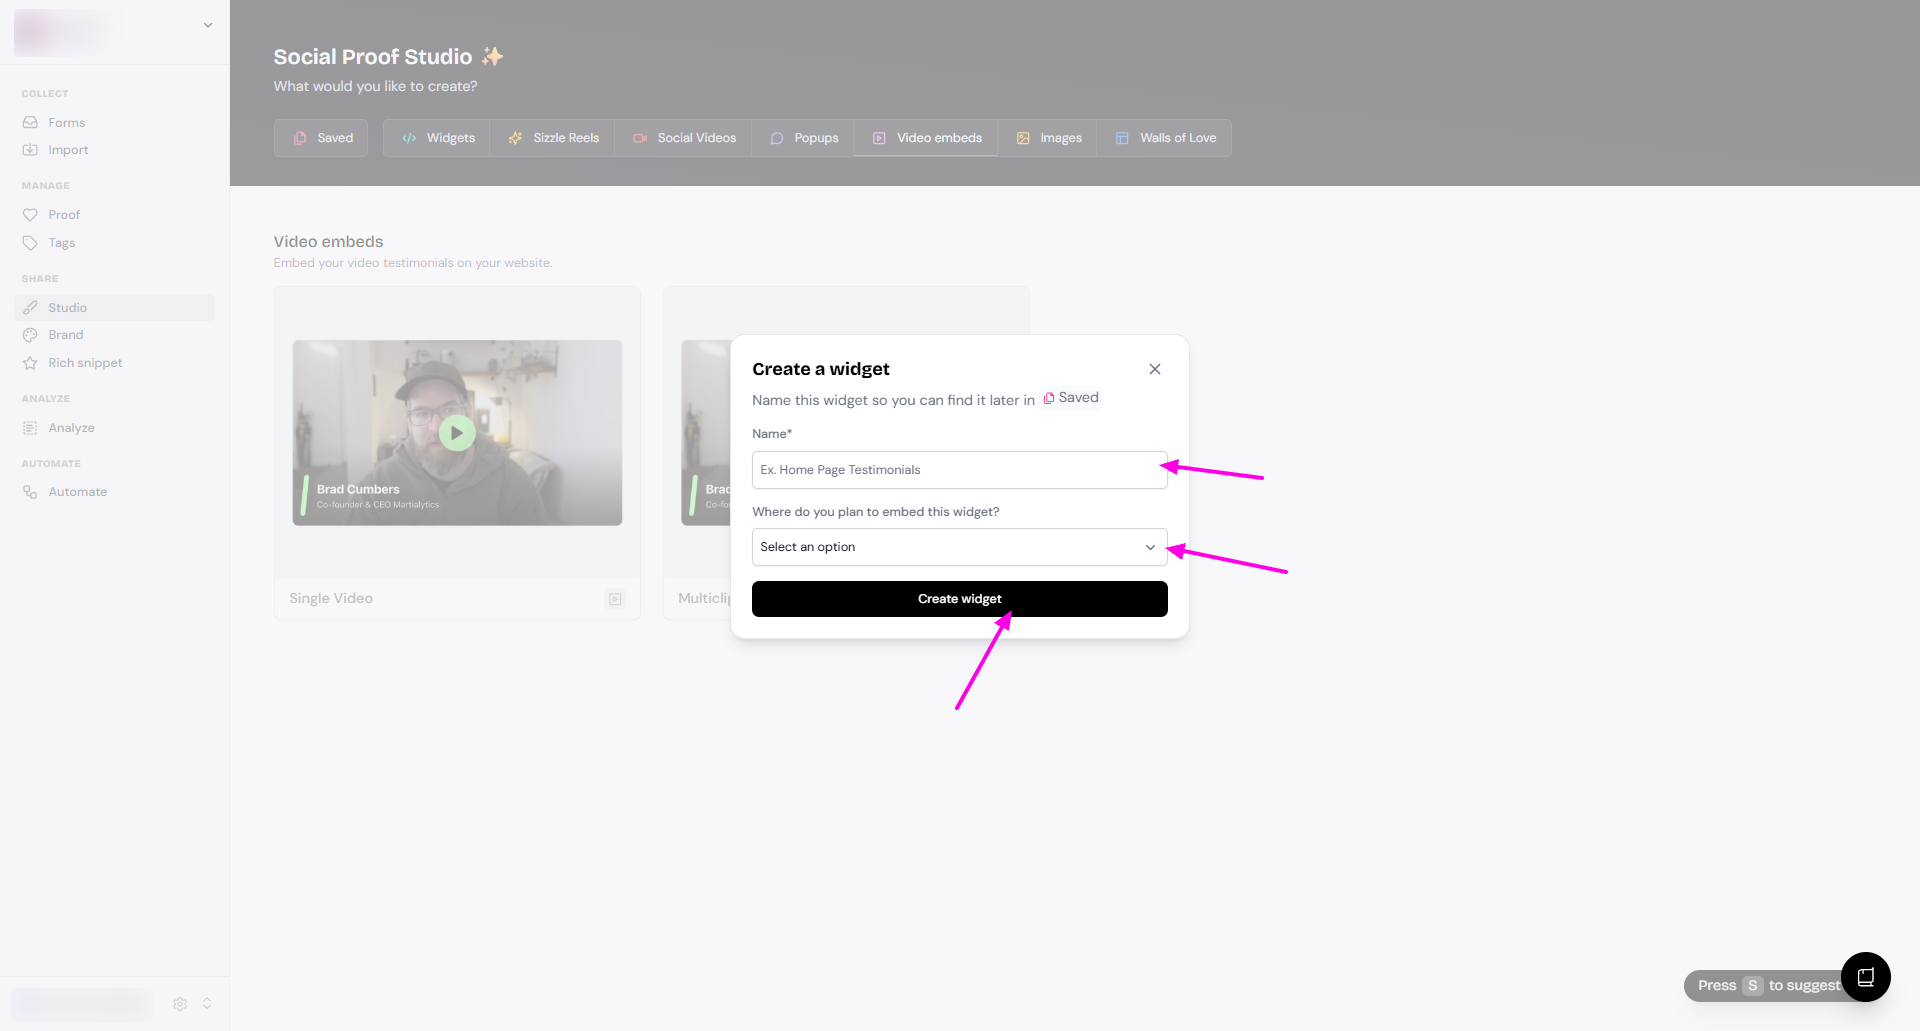Viewport: 1920px width, 1031px height.
Task: Click the Brand palette icon
Action: coord(30,335)
